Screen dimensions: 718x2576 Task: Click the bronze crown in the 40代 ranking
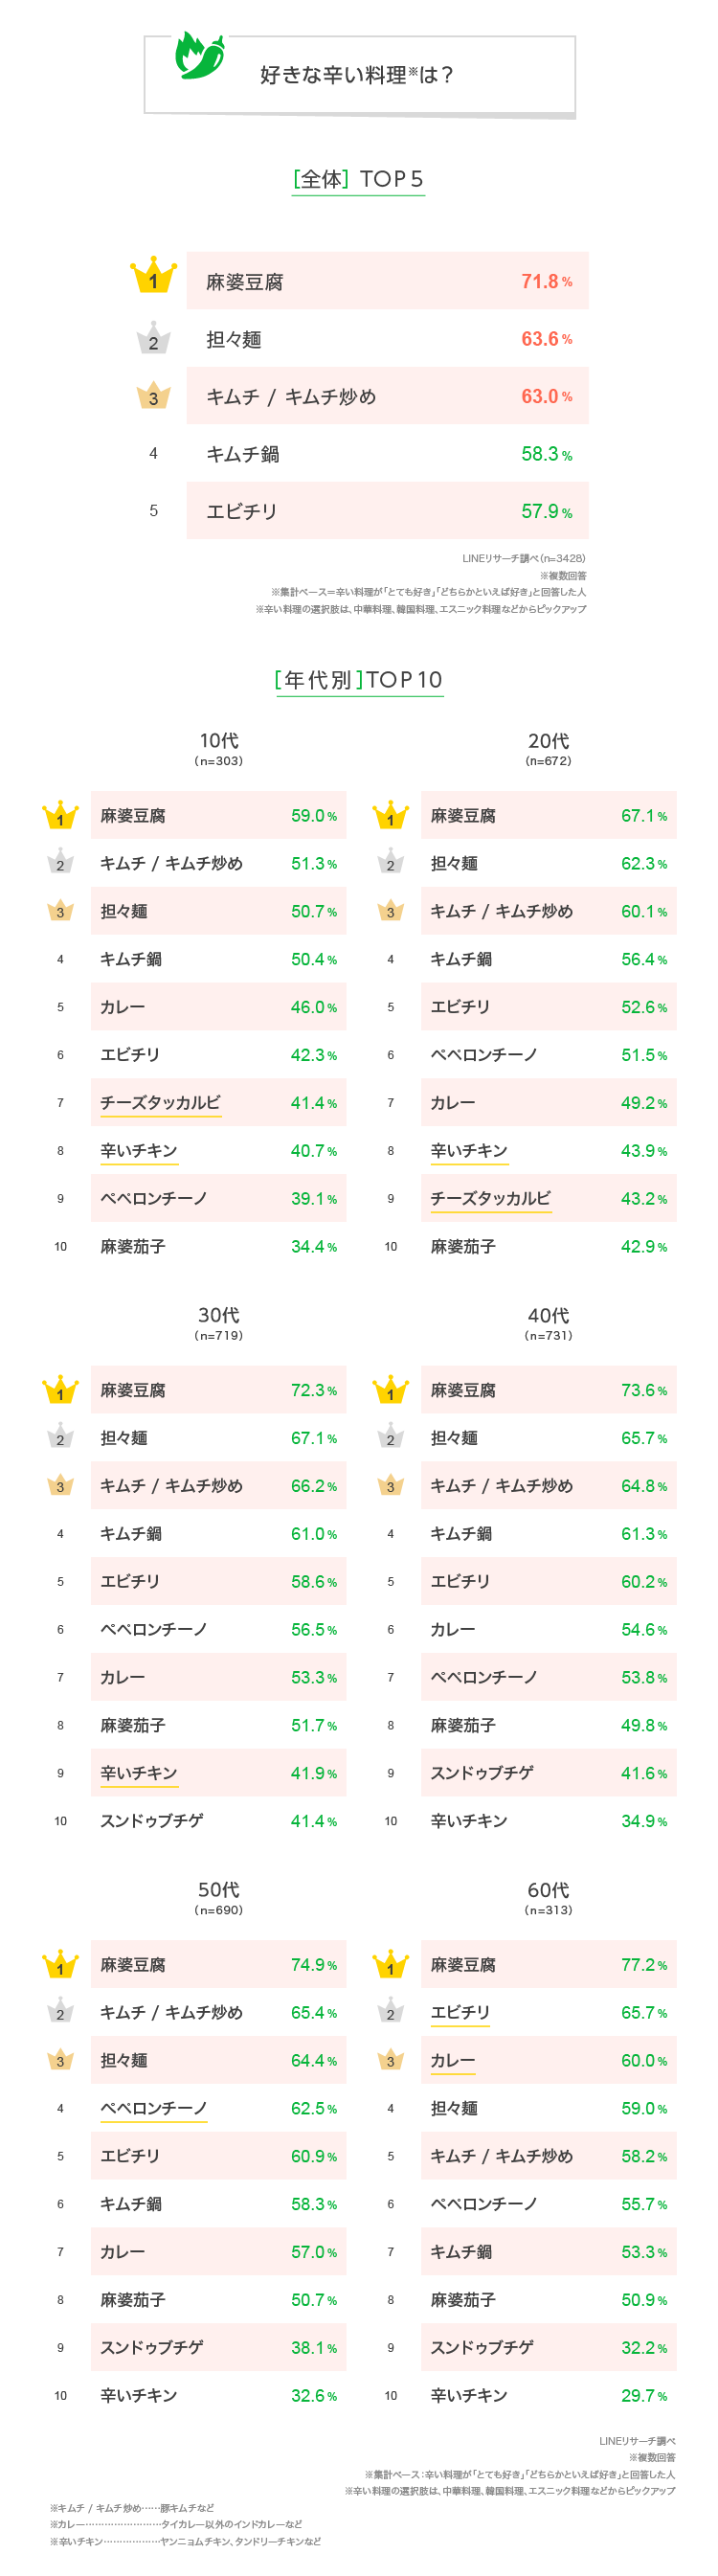[390, 1484]
